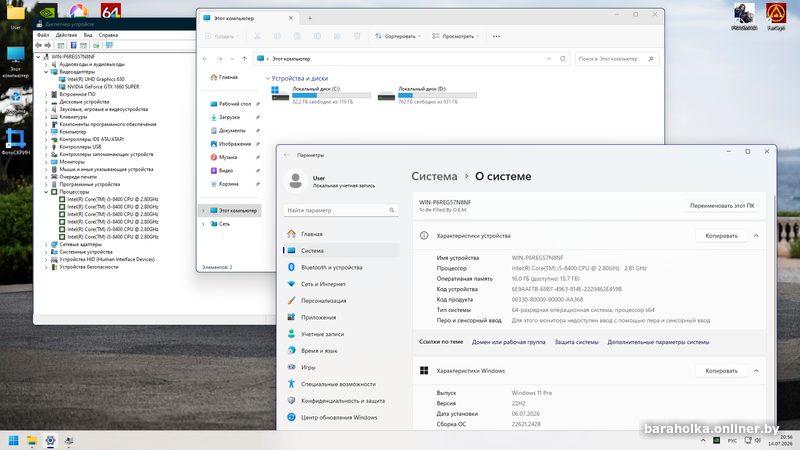Image resolution: width=800 pixels, height=450 pixels.
Task: Expand Дисковые устройства node
Action: 46,102
